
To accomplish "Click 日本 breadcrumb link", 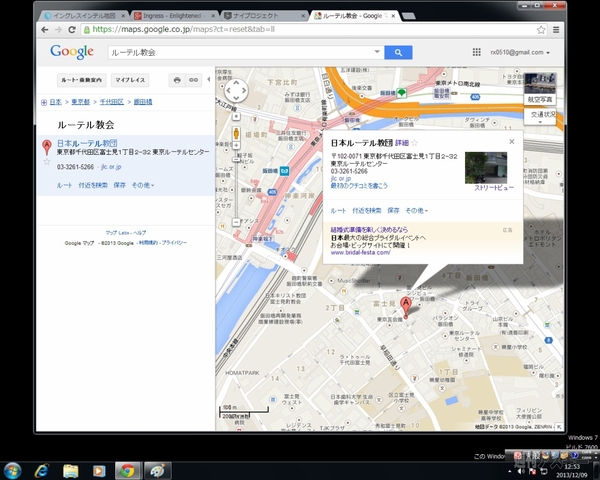I will (55, 102).
